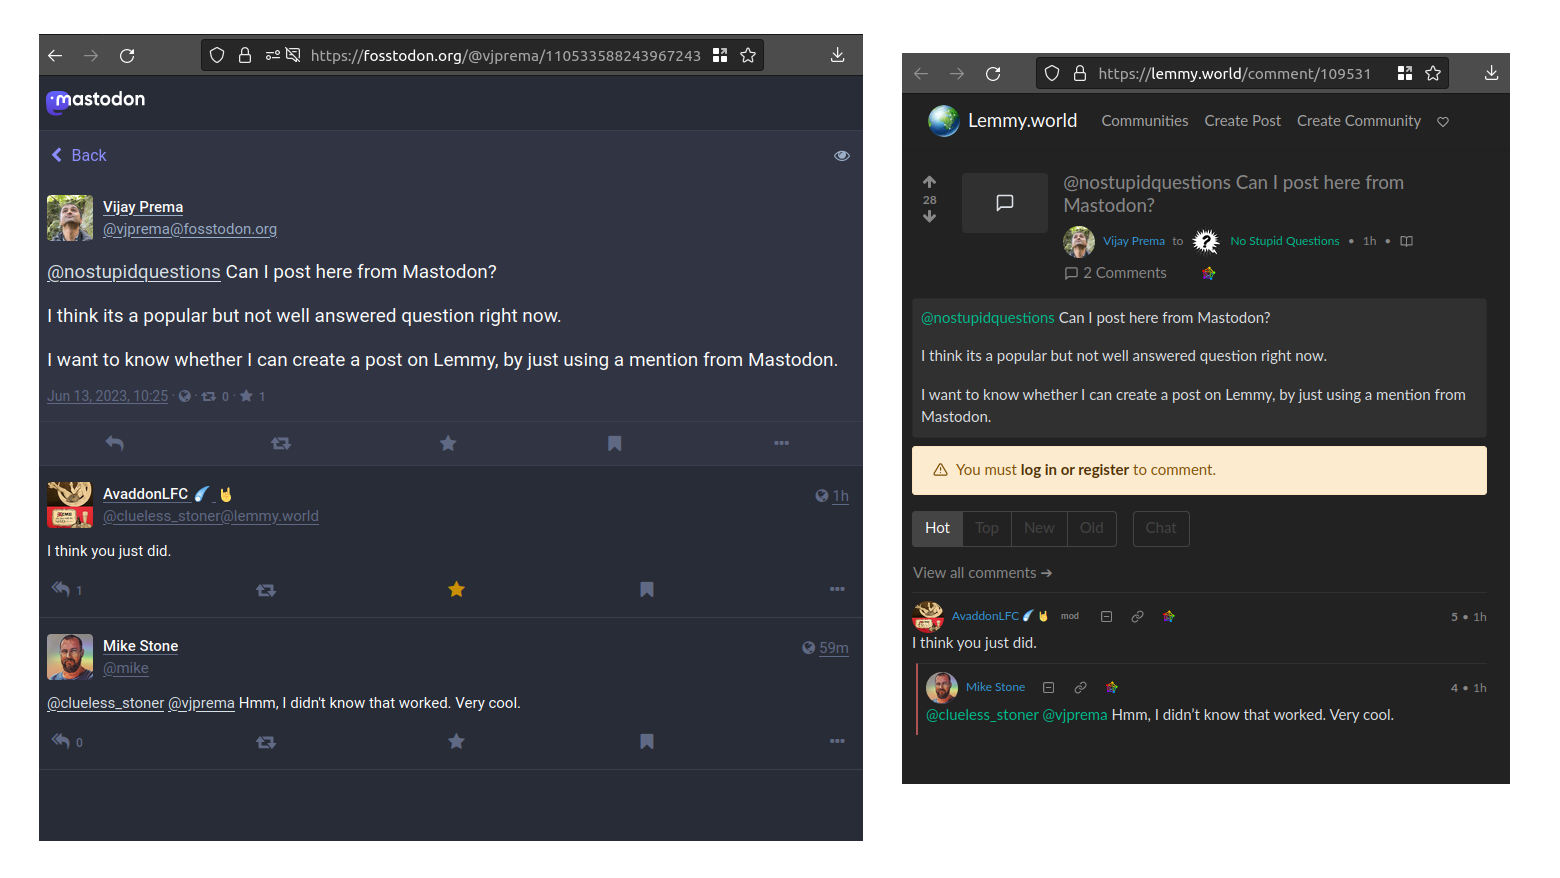
Task: Open downloads in the lemmy.world browser window
Action: pos(1491,73)
